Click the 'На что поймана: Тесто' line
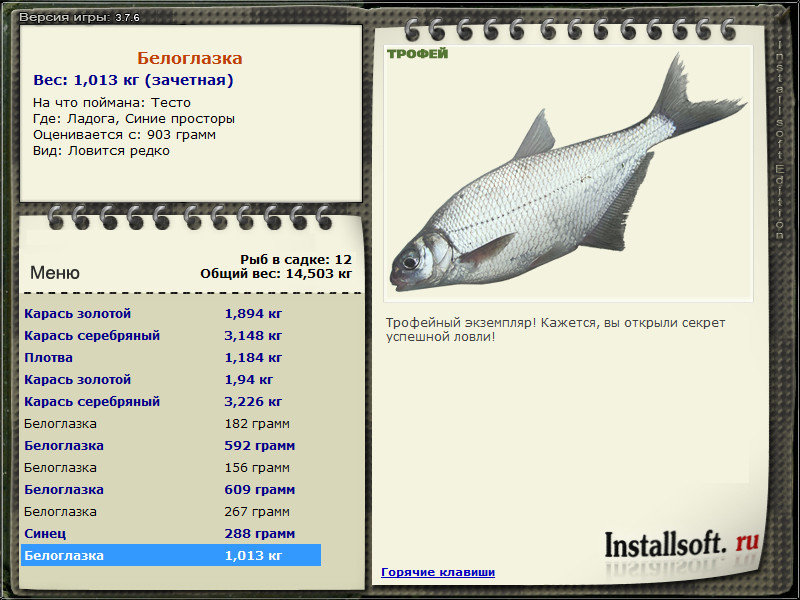 [112, 103]
